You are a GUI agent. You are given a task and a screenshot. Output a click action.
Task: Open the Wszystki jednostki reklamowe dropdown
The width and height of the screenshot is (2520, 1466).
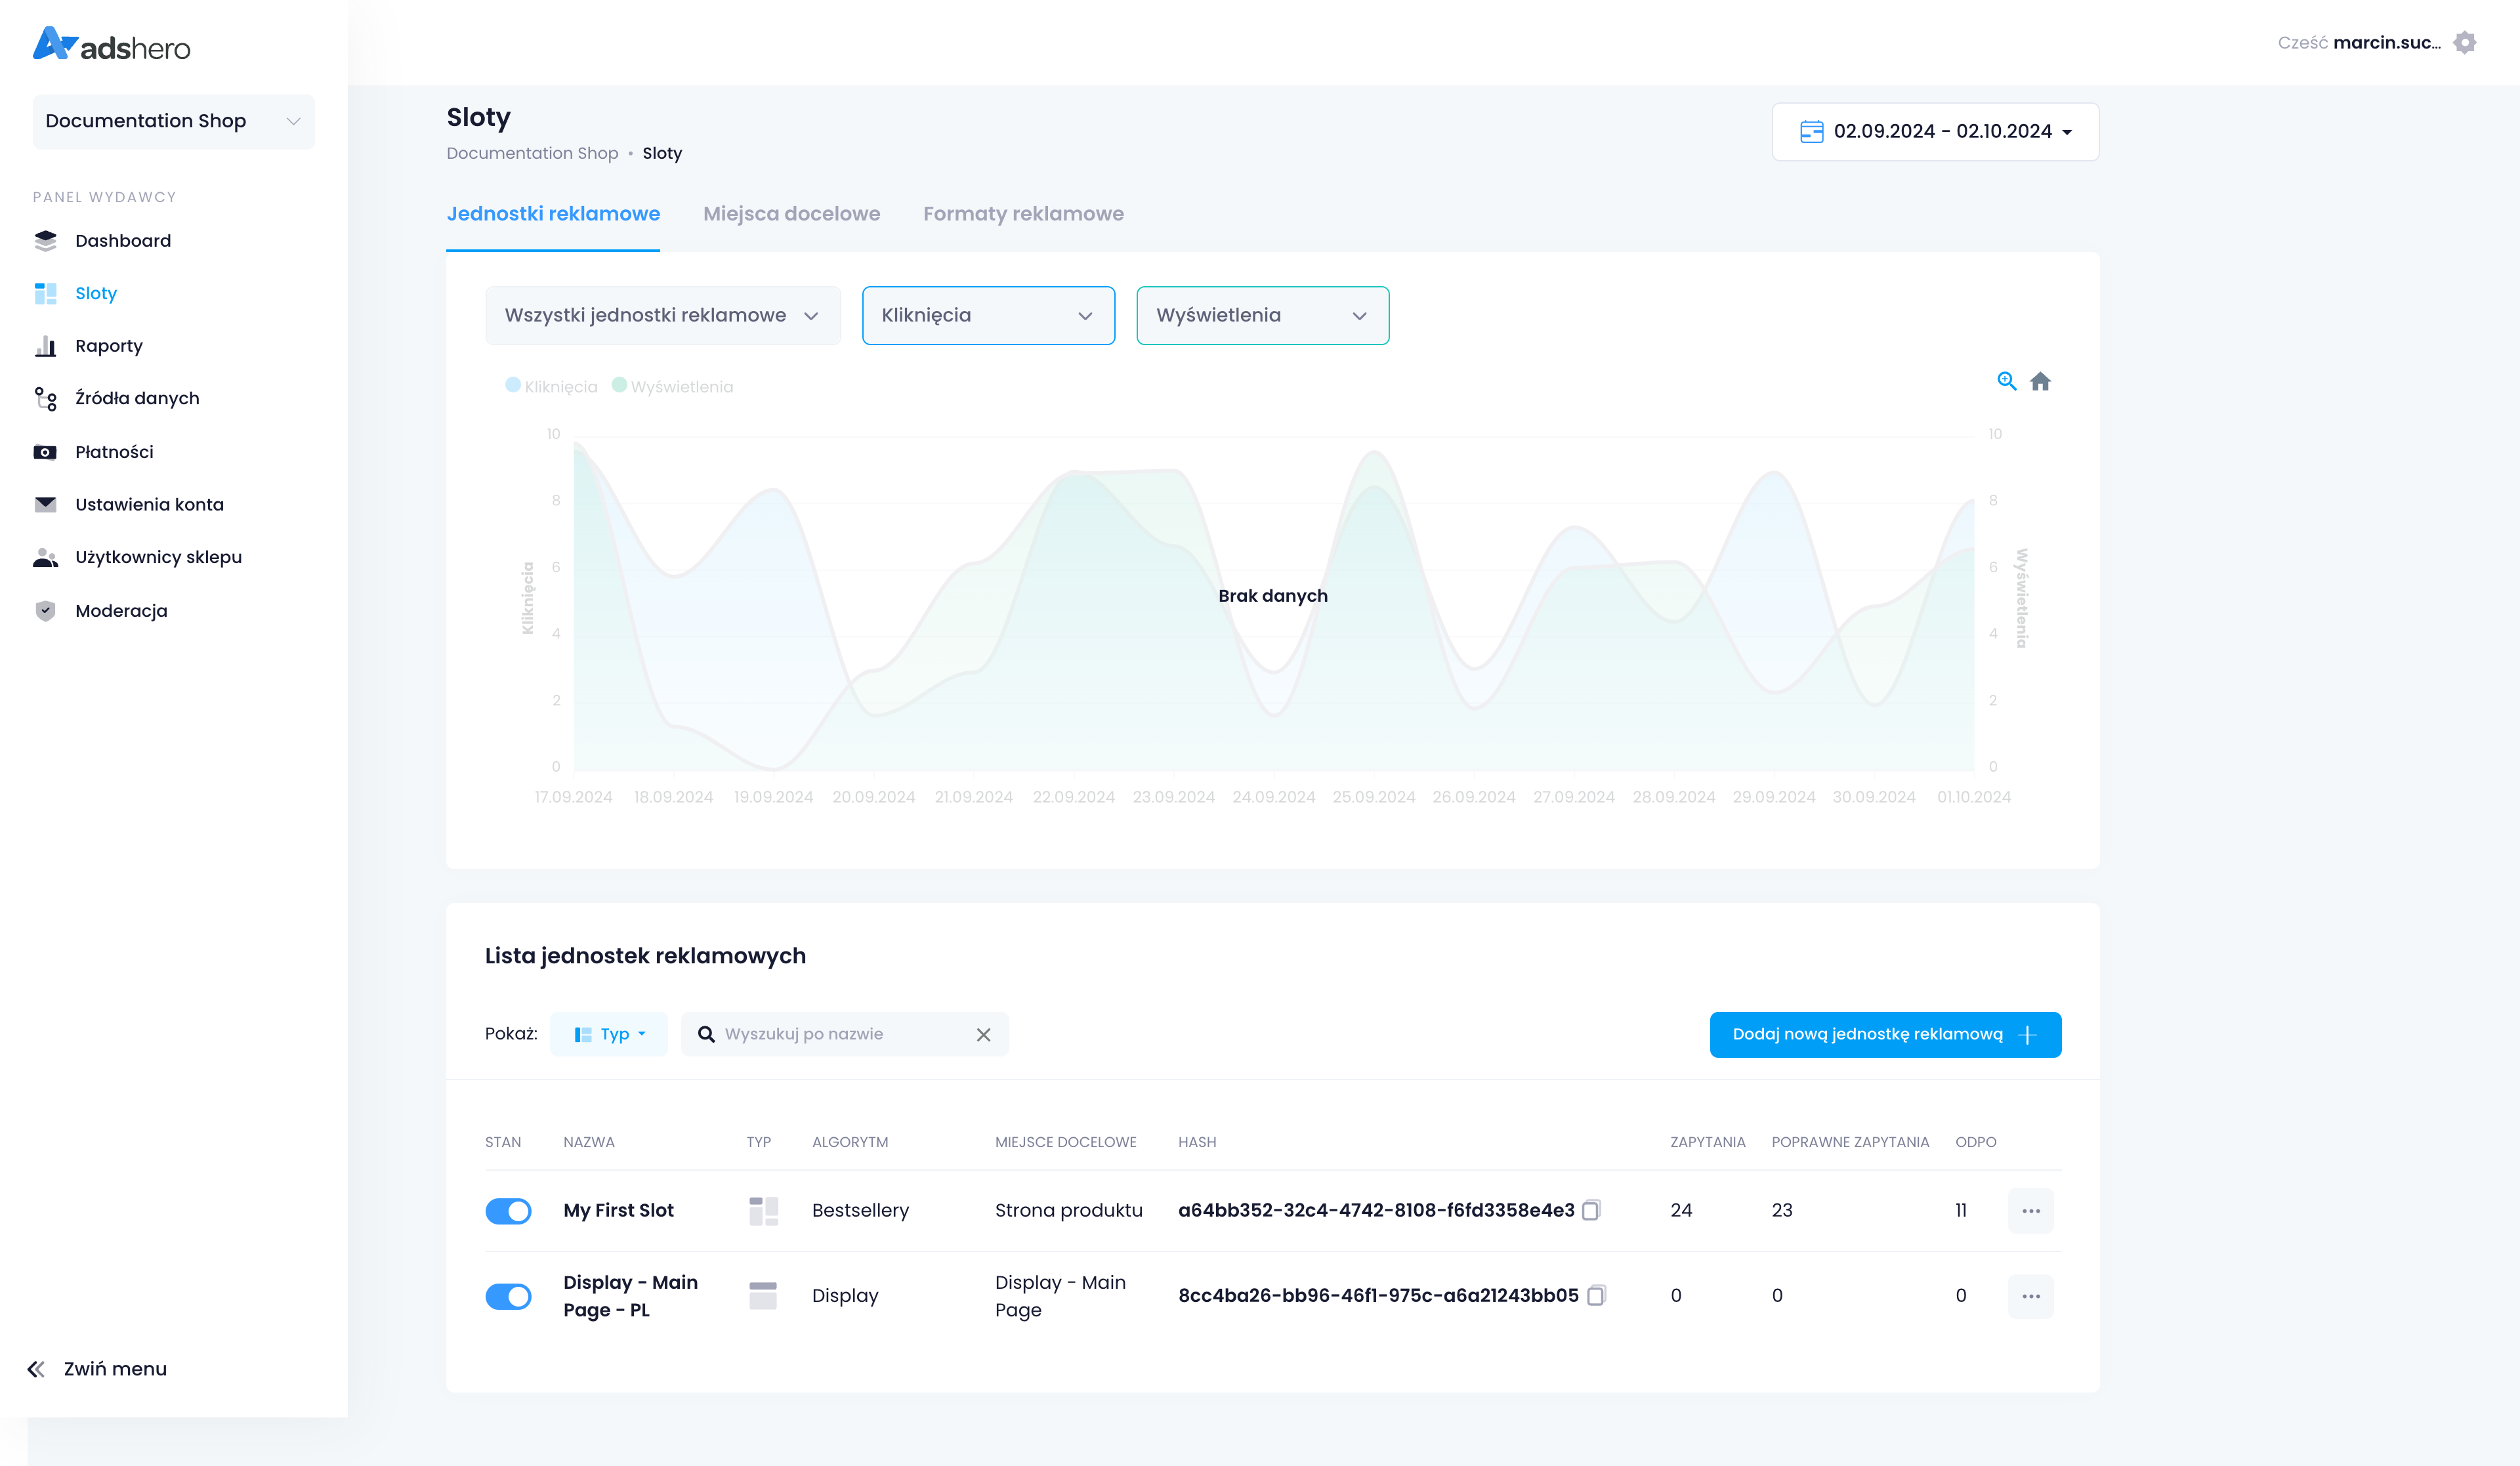(x=662, y=315)
